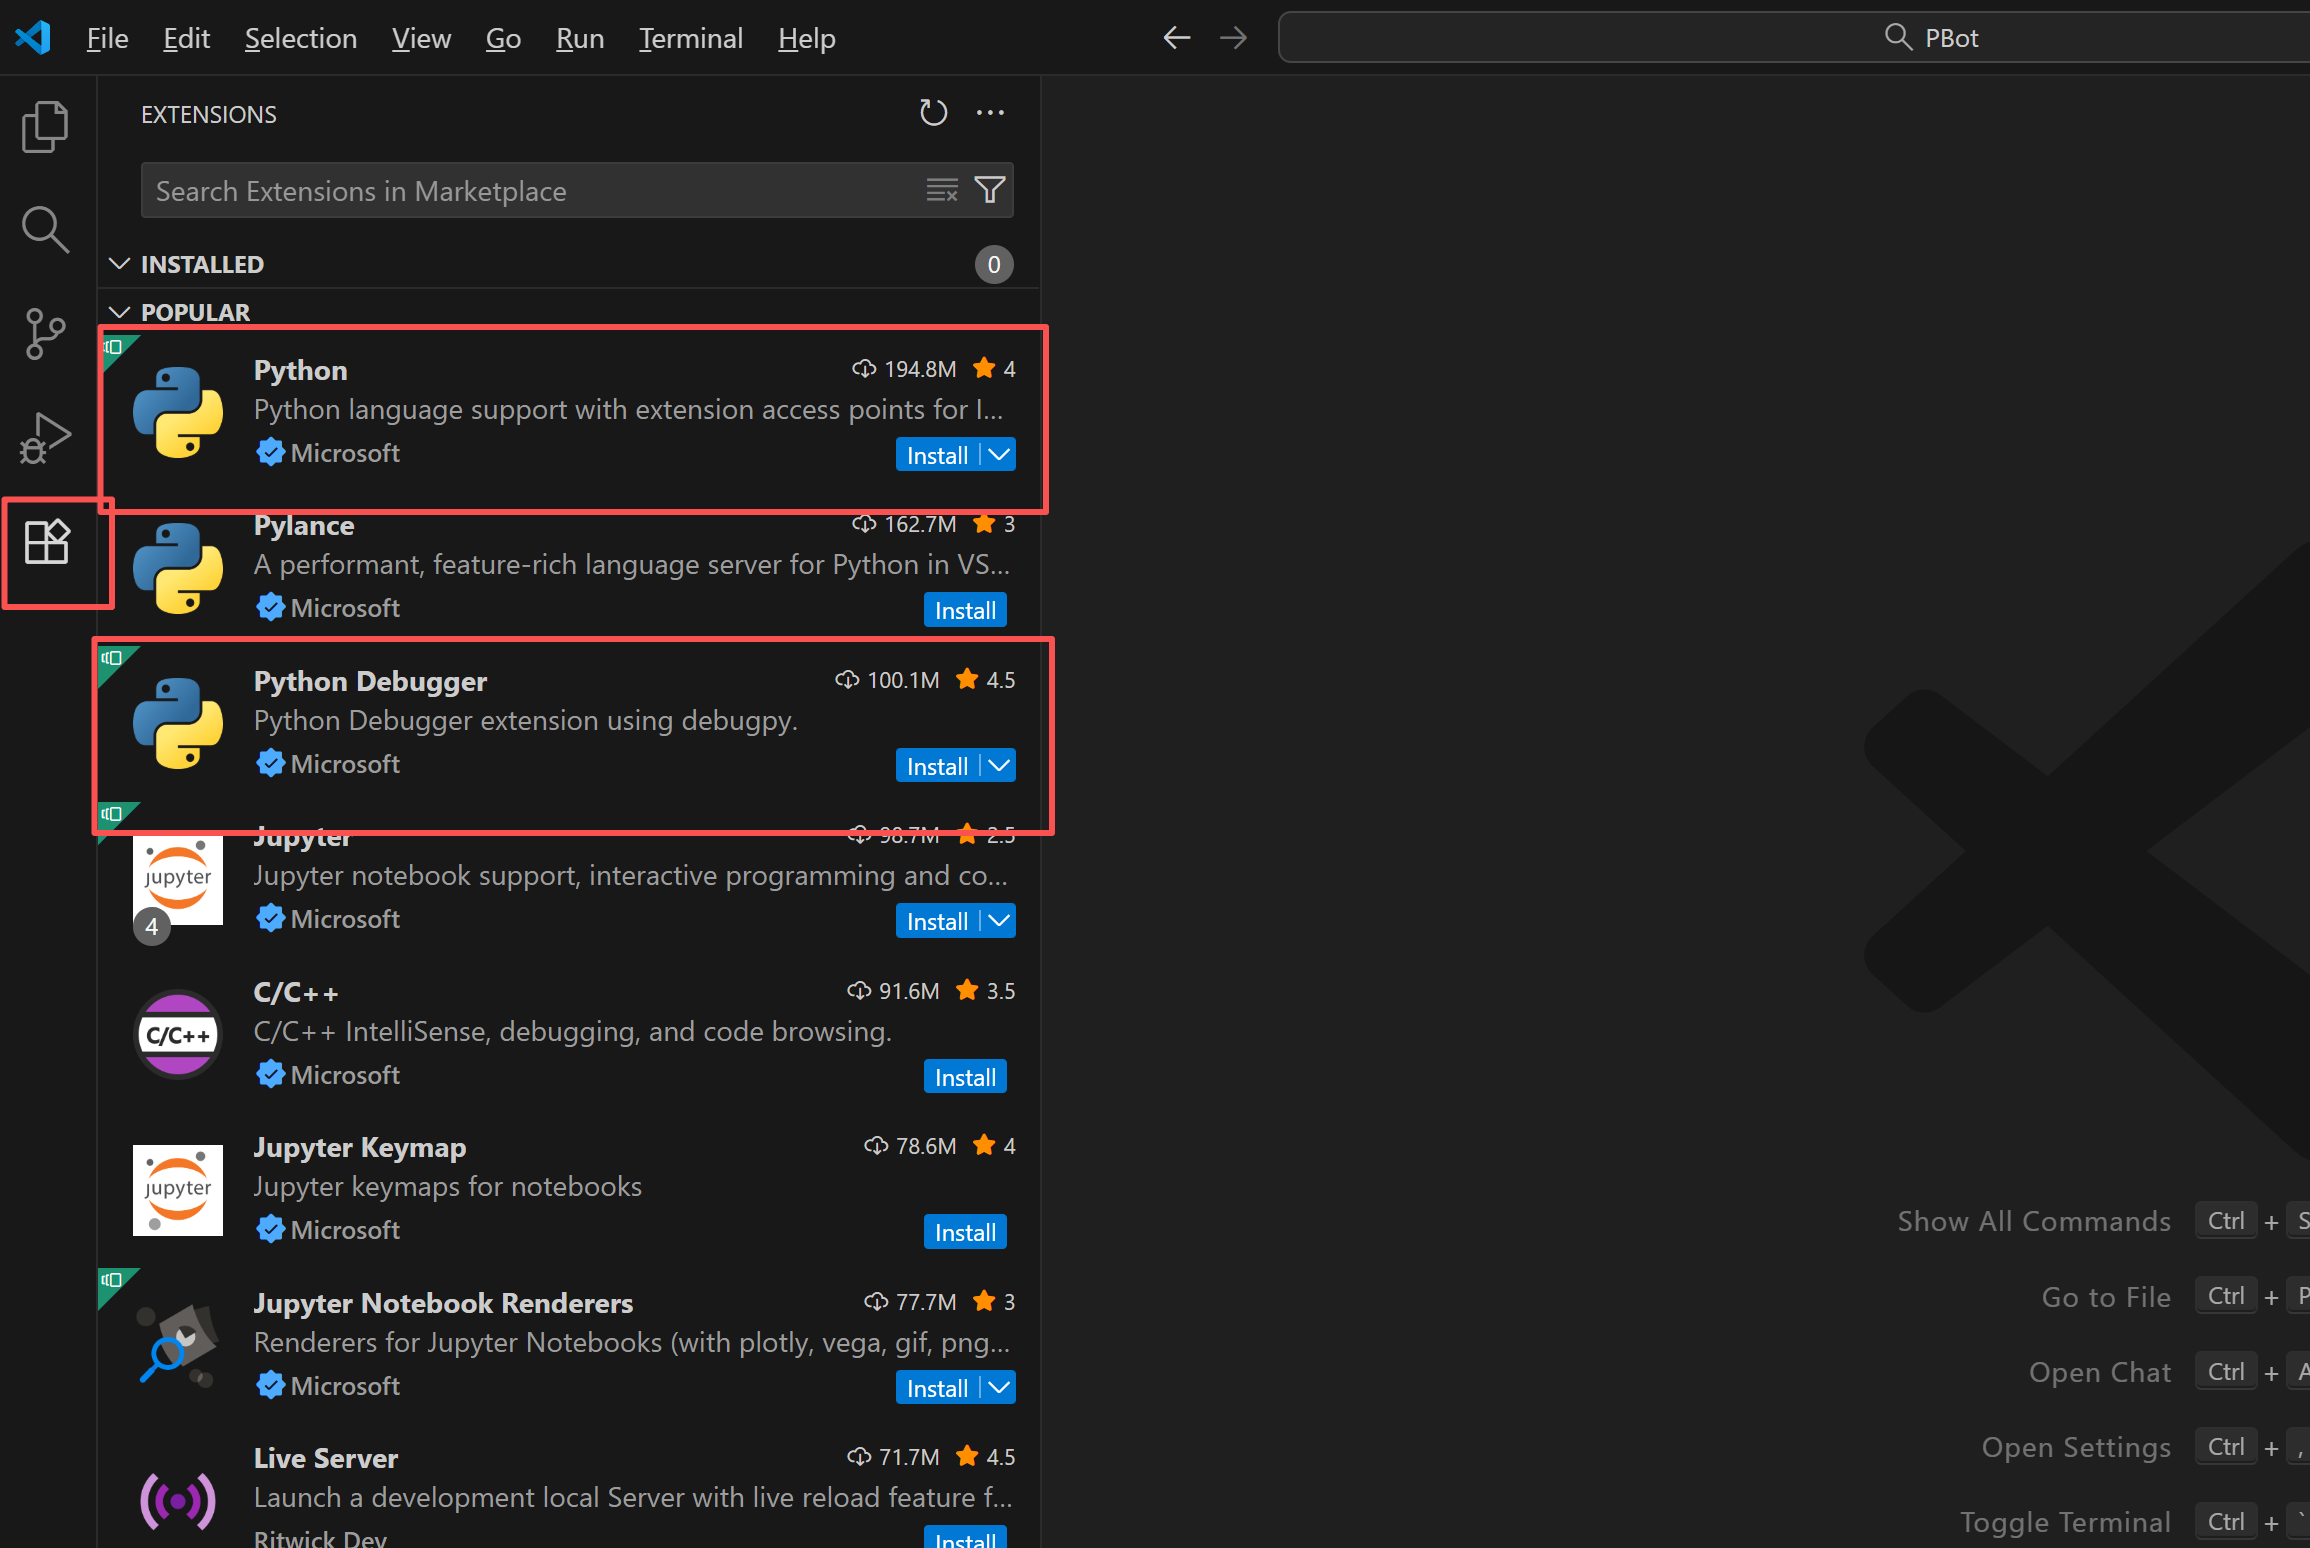Go back with the left arrow
Screen dimensions: 2310x1548
click(1177, 38)
